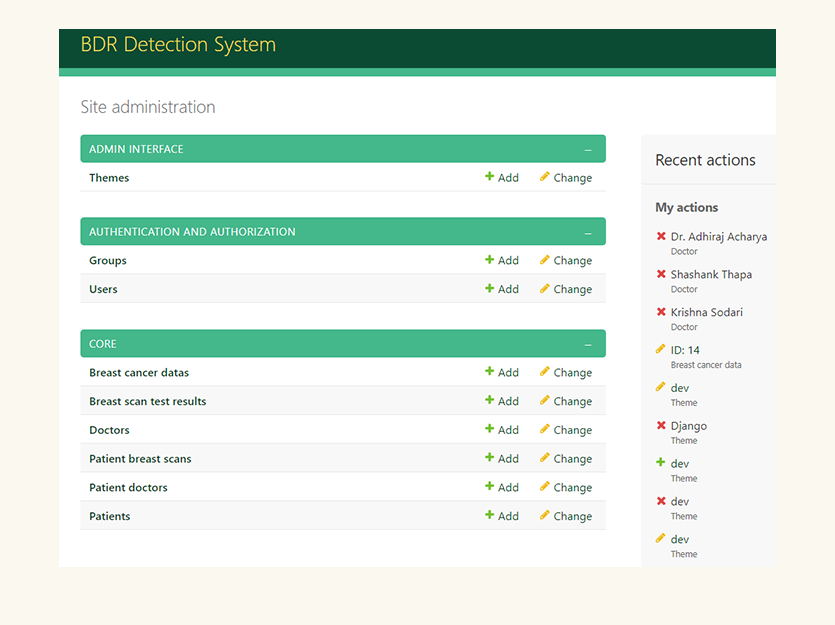Click the Breast cancer data label under ID: 14
The image size is (835, 625).
pos(706,365)
